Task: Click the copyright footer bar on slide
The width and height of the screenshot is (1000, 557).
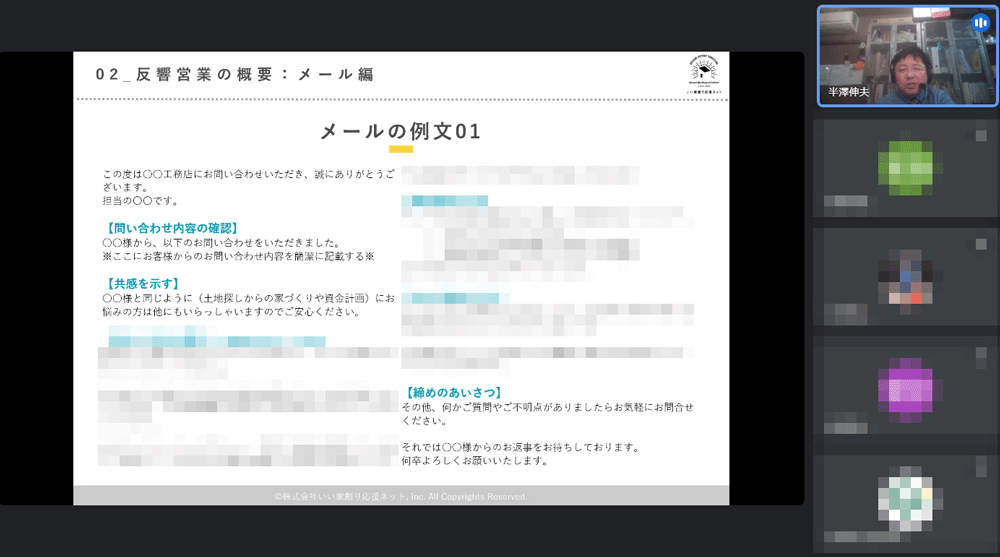Action: tap(400, 496)
